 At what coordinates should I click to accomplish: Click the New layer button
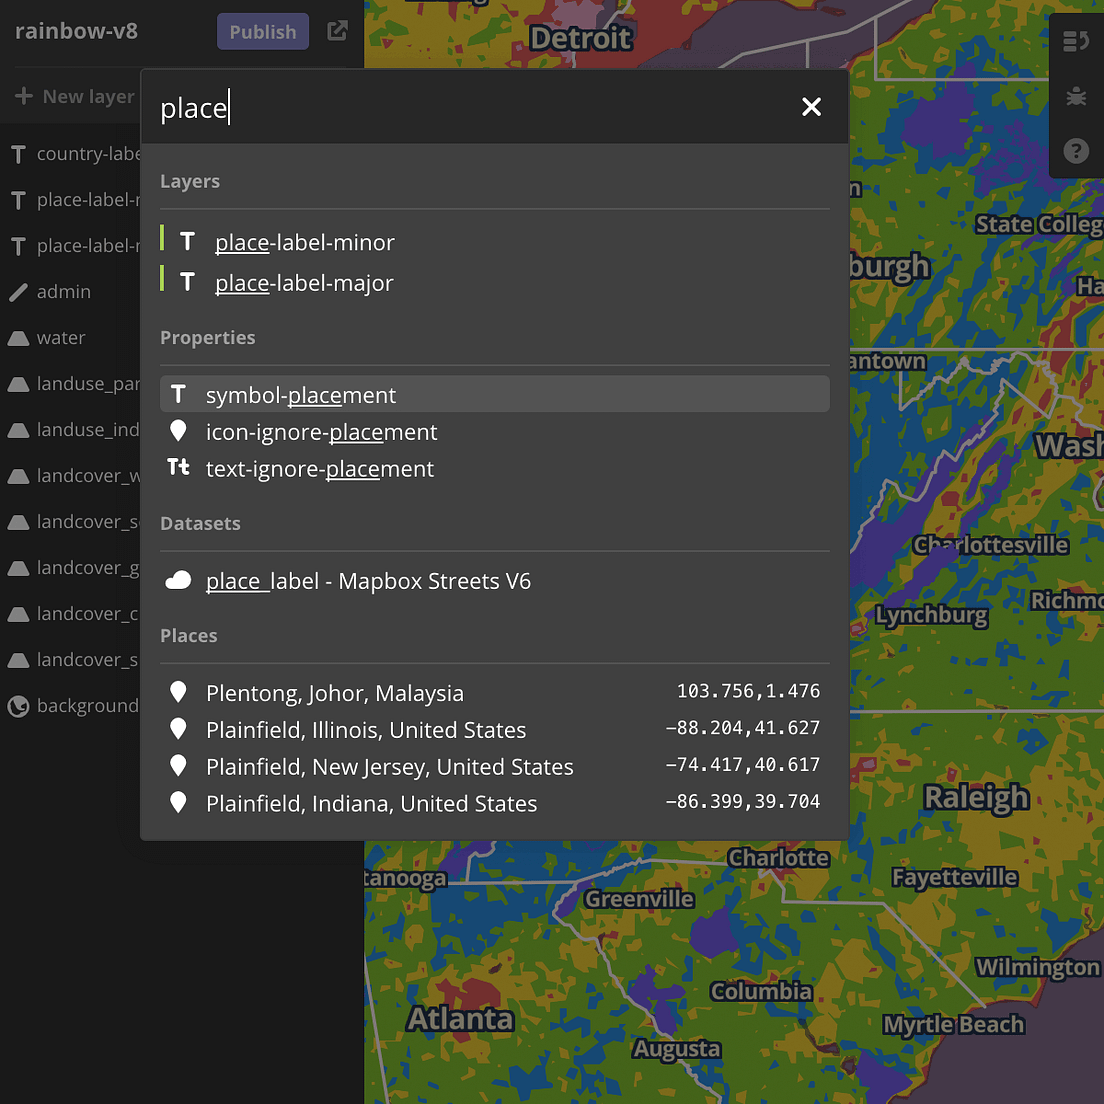click(x=74, y=96)
